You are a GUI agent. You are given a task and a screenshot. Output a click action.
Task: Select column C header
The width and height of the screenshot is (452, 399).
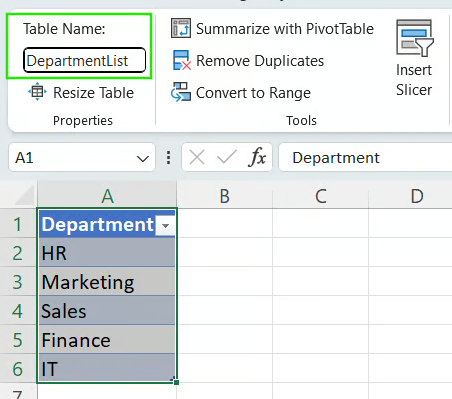click(x=321, y=196)
